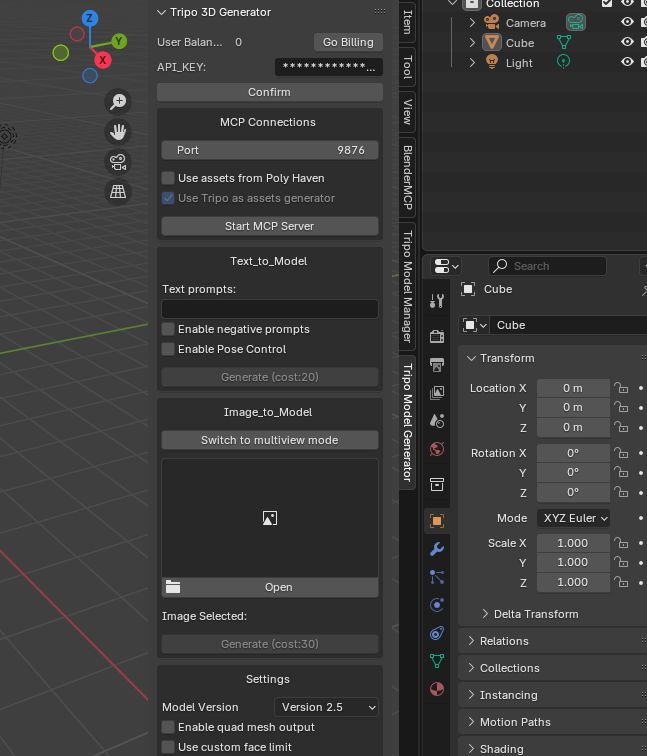Click the green Y axis gizmo handle

(119, 41)
